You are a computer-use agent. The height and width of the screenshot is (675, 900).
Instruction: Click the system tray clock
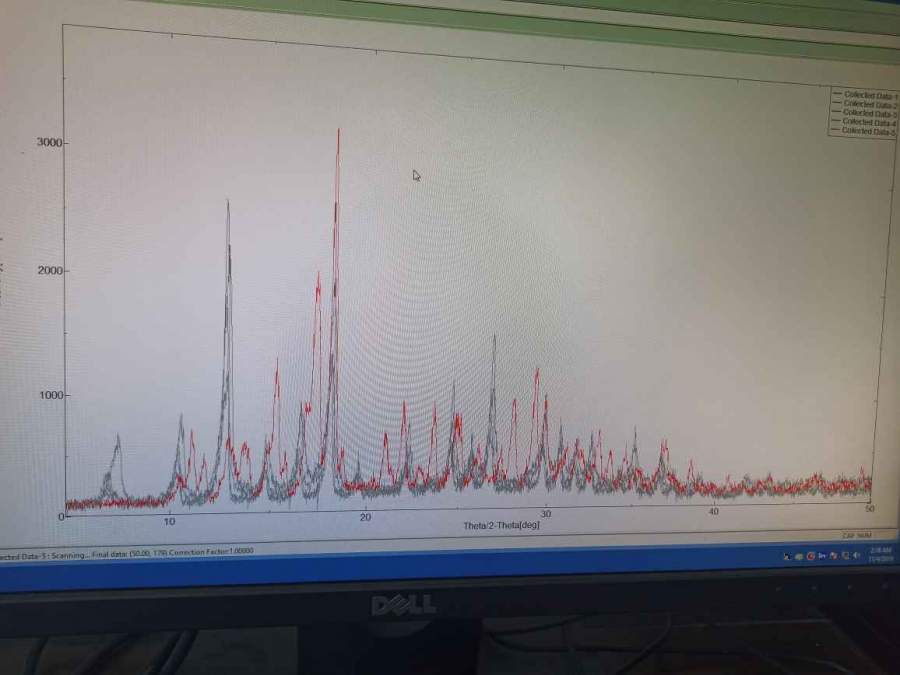point(880,554)
